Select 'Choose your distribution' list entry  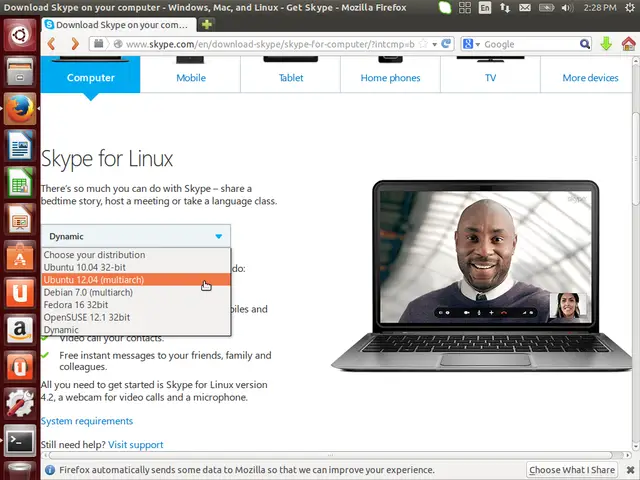pos(136,255)
